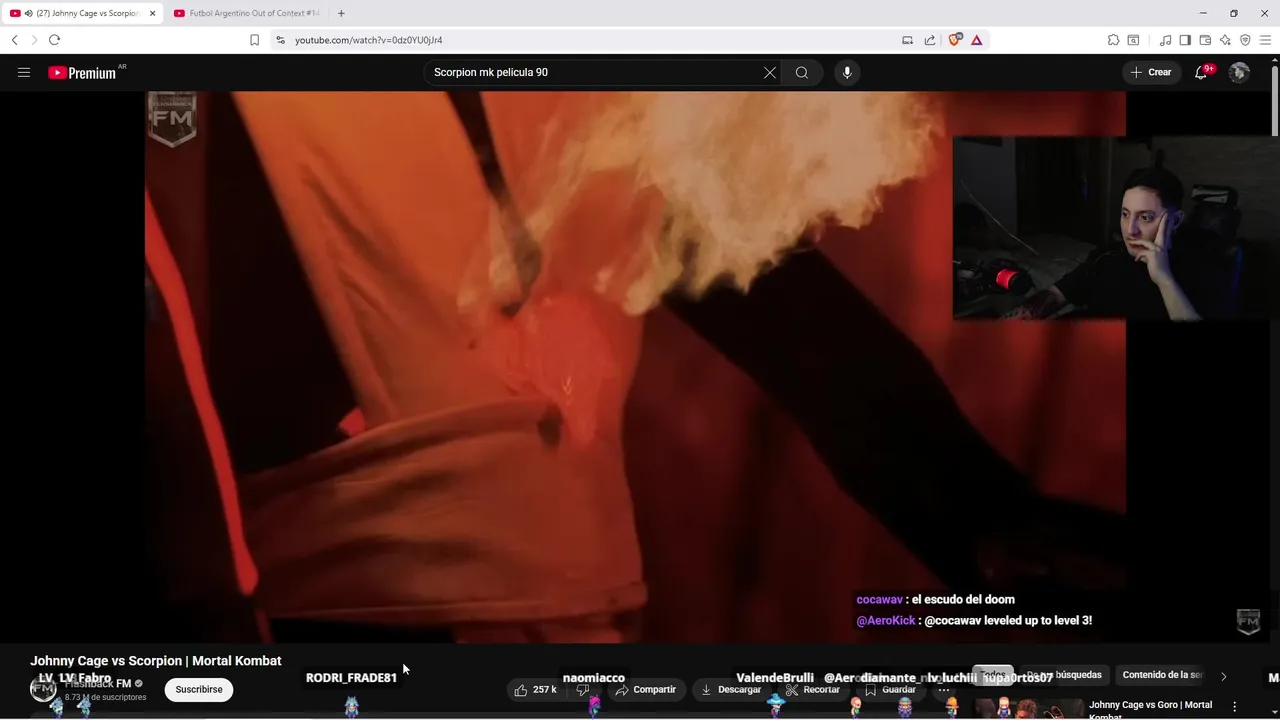Screen dimensions: 1280x720
Task: Bookmark this page
Action: (x=254, y=40)
